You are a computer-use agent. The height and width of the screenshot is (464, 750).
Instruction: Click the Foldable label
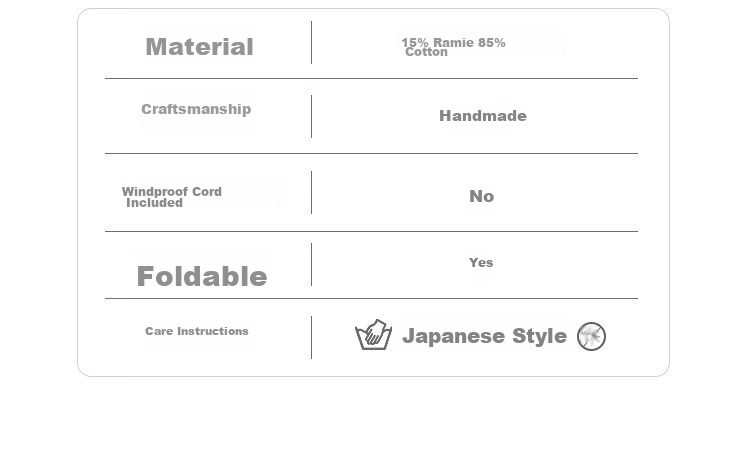[202, 276]
